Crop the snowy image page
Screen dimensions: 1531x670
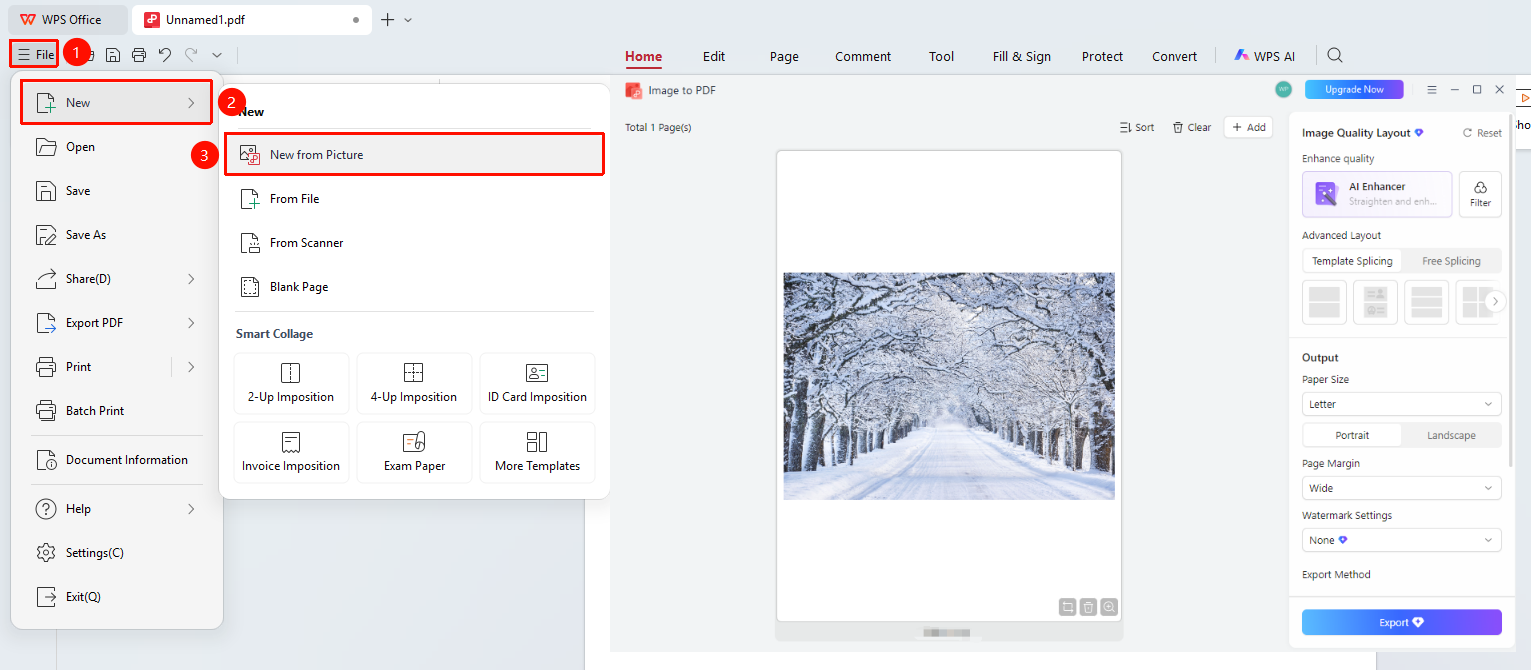1068,606
